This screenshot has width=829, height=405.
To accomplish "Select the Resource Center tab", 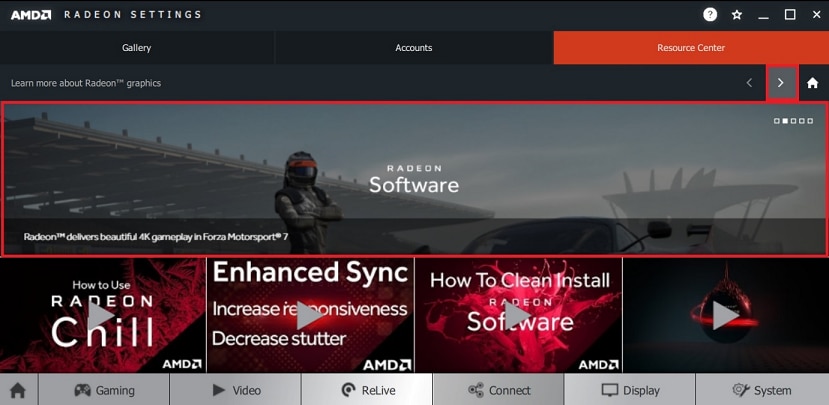I will [x=691, y=48].
